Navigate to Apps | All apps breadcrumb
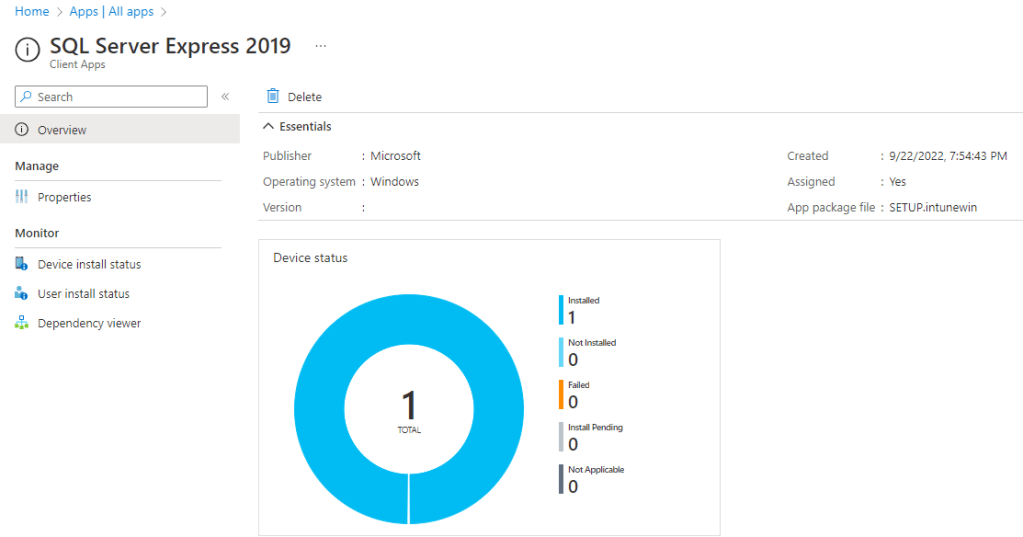Viewport: 1023px width, 537px height. (111, 12)
